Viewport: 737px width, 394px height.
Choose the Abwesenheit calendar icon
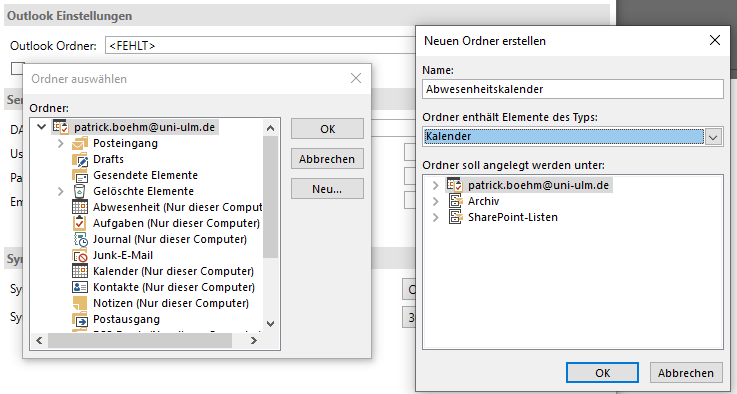point(80,207)
